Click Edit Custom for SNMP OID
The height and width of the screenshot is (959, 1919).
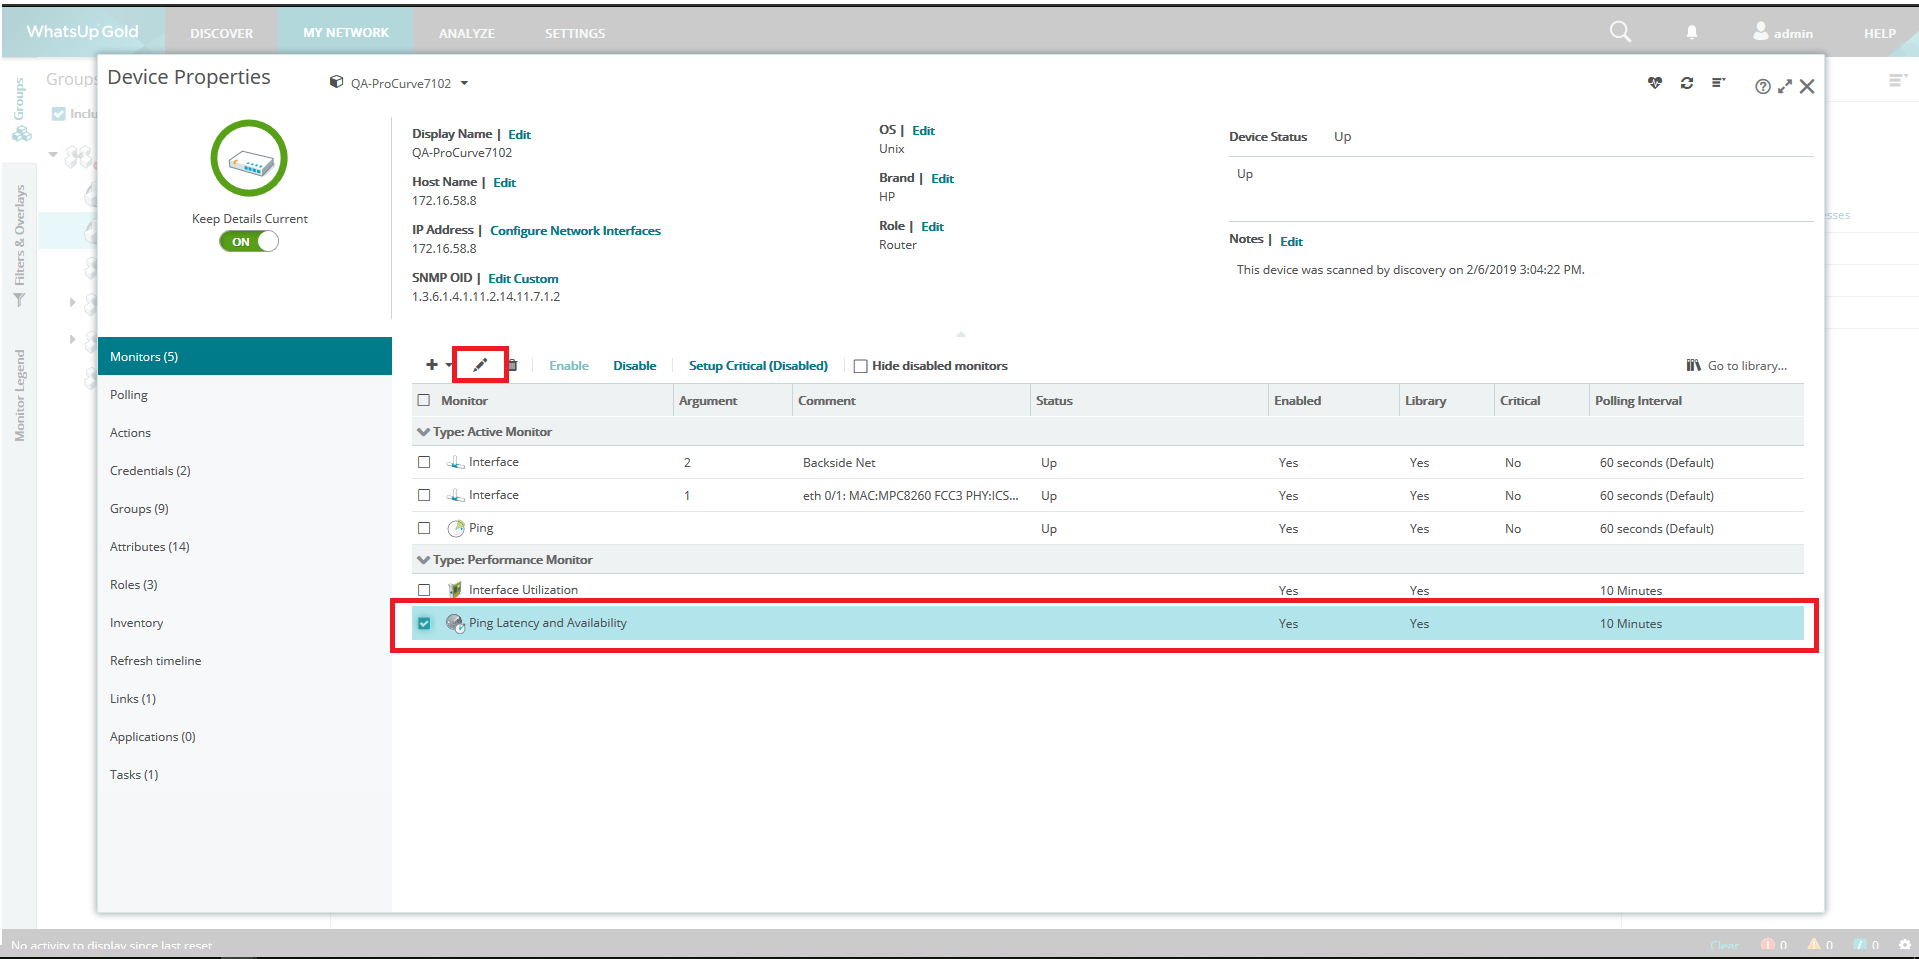[x=523, y=279]
